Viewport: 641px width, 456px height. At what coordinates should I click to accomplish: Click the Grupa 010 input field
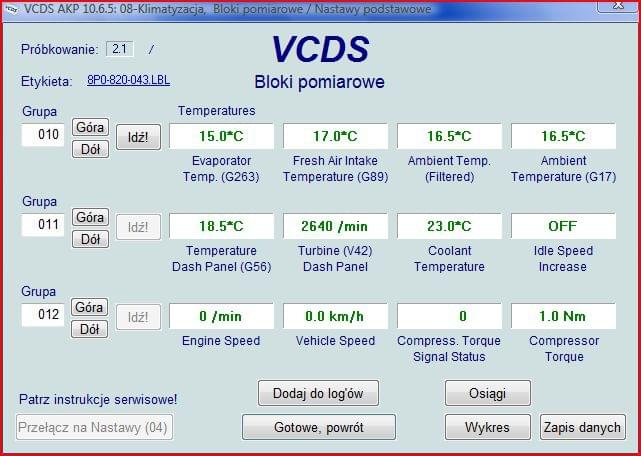coord(43,135)
